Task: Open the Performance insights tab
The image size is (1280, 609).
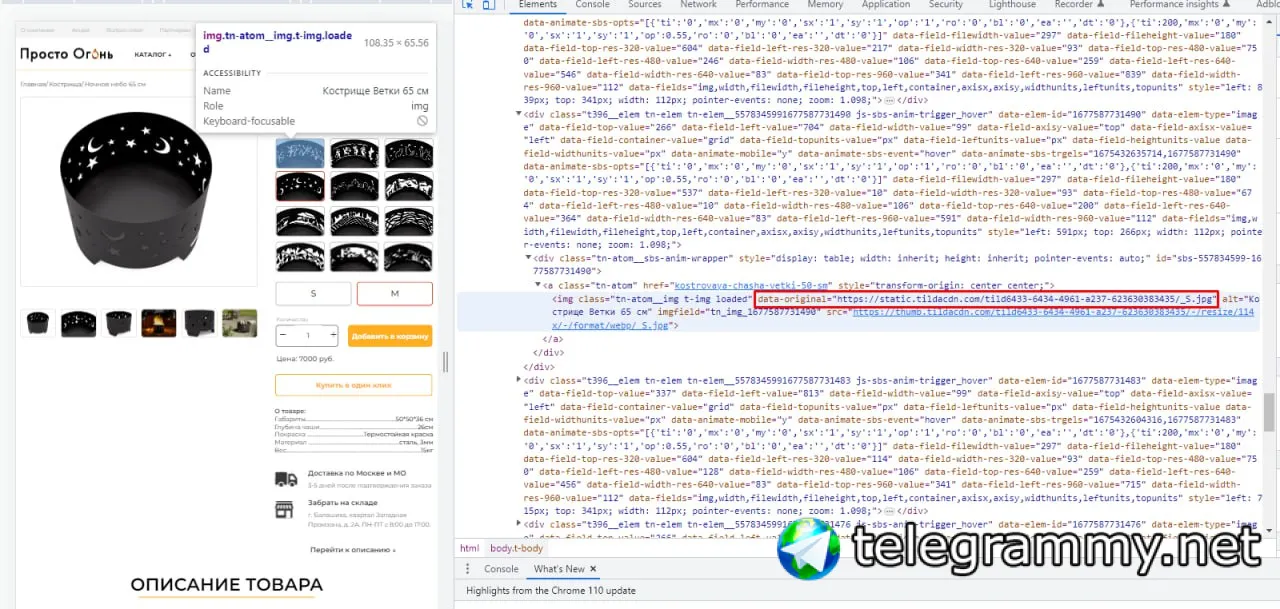Action: 1182,5
